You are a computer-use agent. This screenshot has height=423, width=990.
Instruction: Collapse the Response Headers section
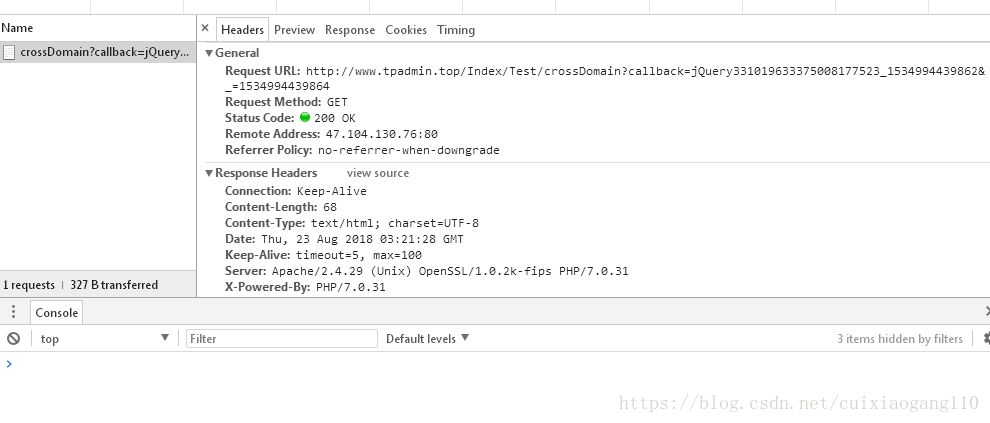point(210,173)
